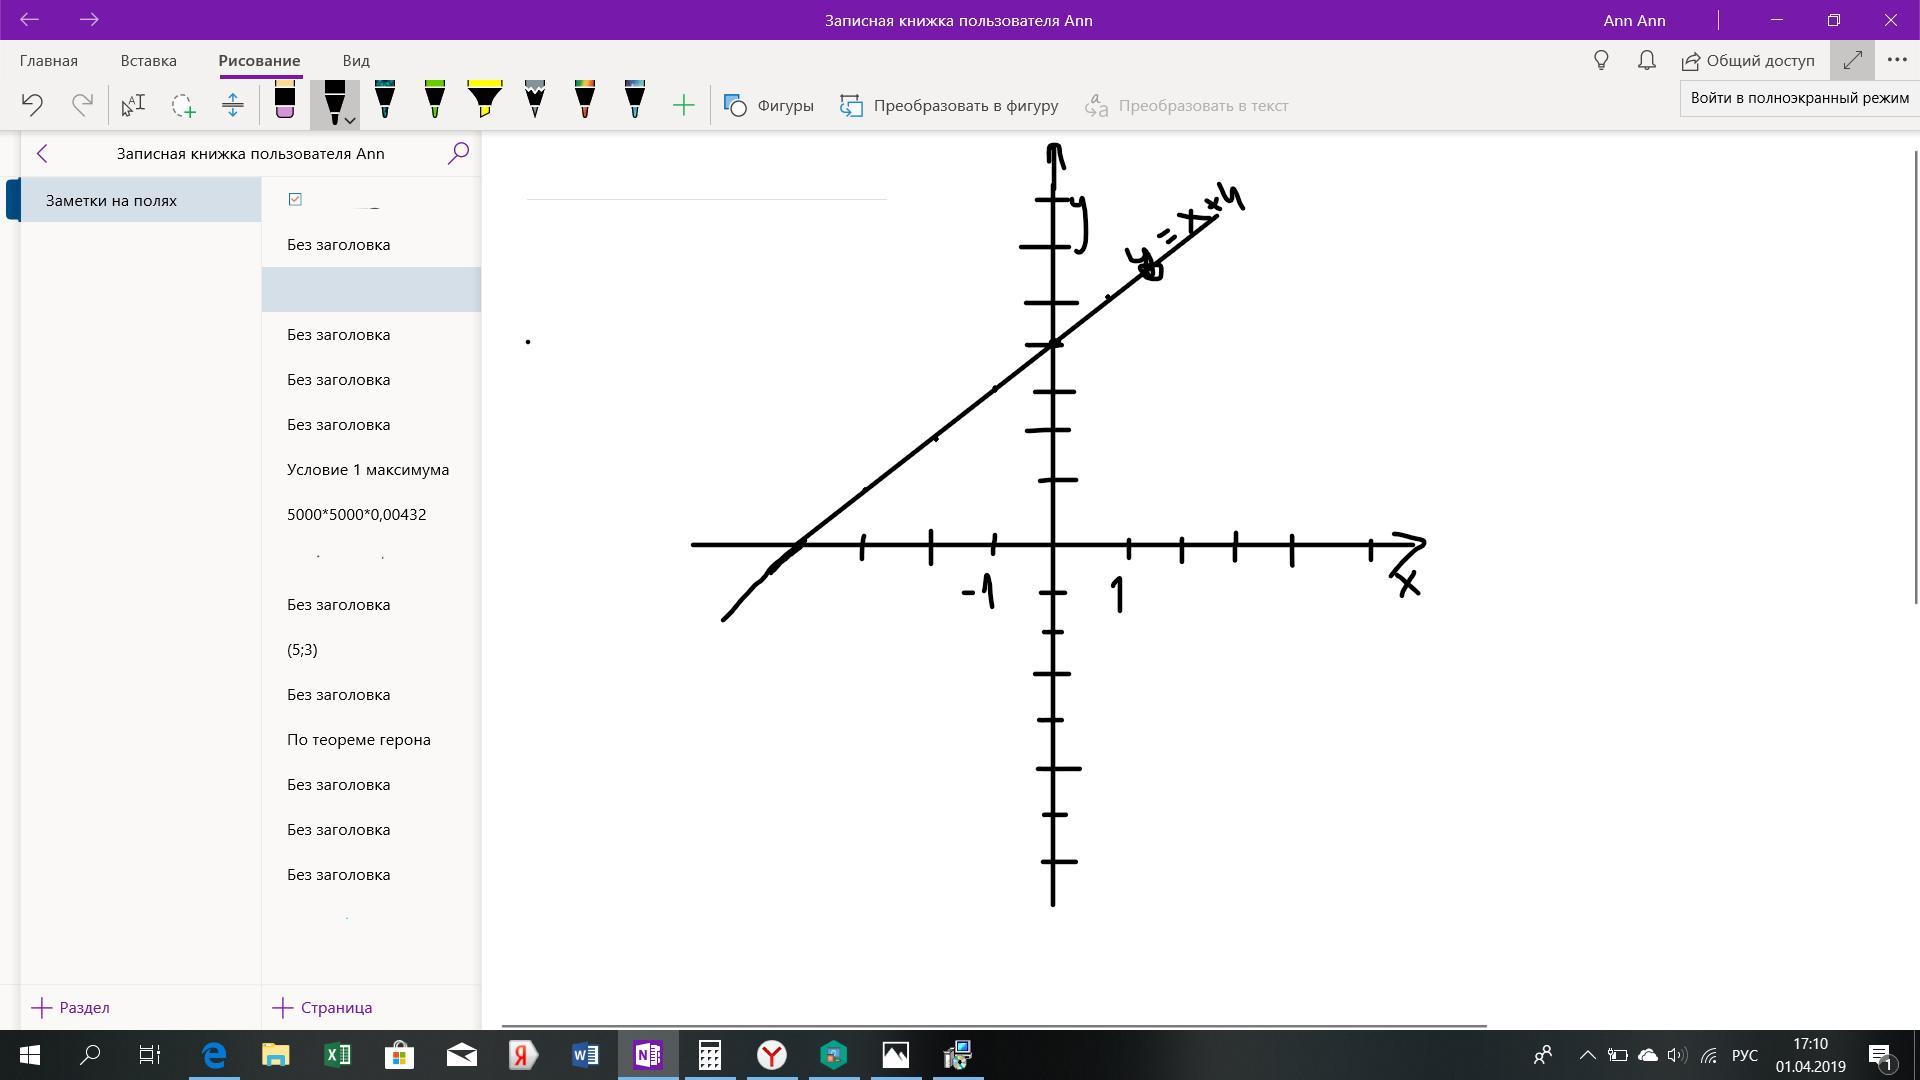1920x1080 pixels.
Task: Select the text cursor tool
Action: [x=133, y=105]
